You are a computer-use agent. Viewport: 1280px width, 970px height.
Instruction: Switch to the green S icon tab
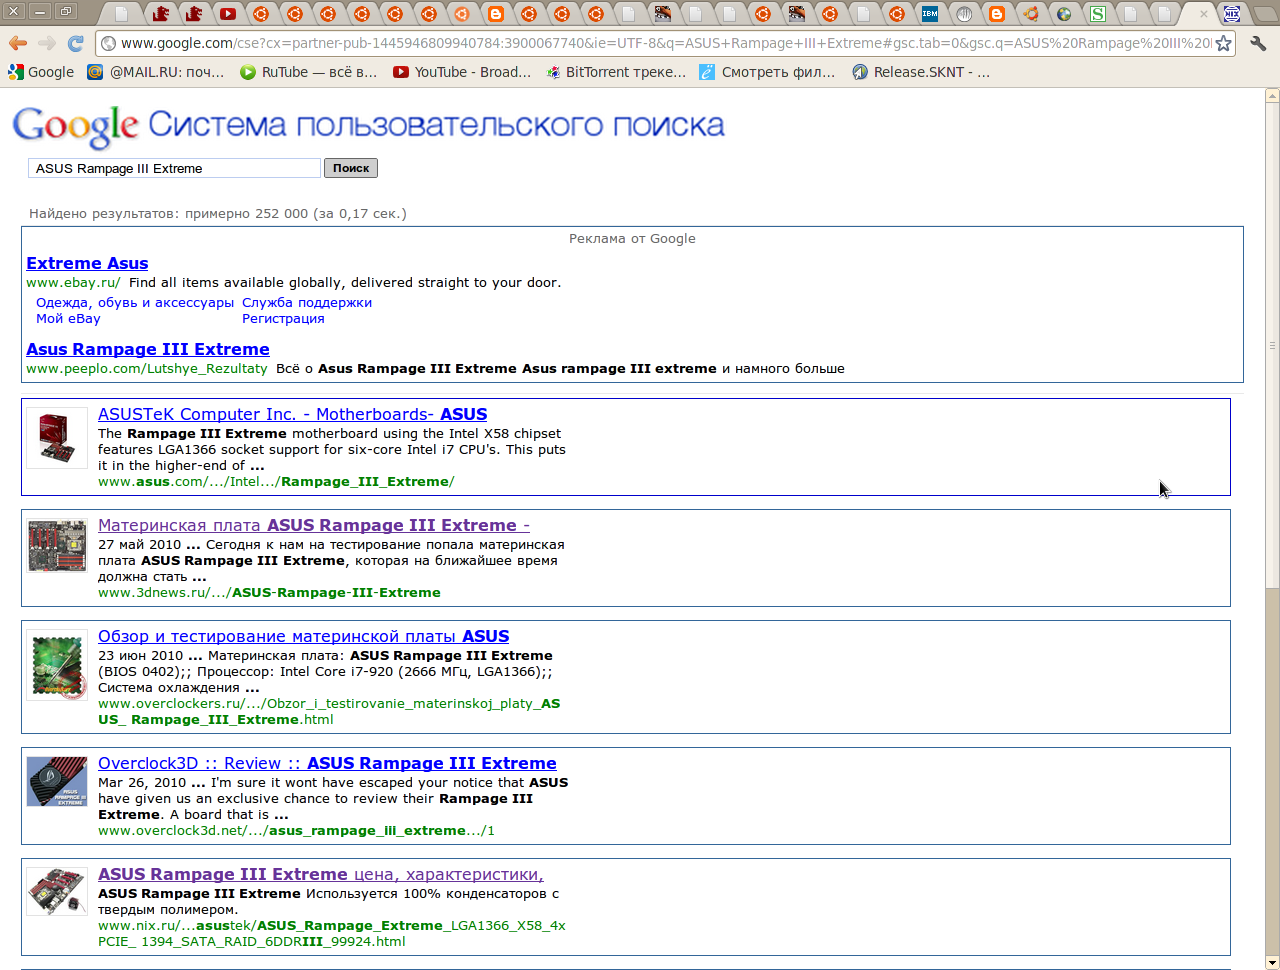coord(1098,14)
